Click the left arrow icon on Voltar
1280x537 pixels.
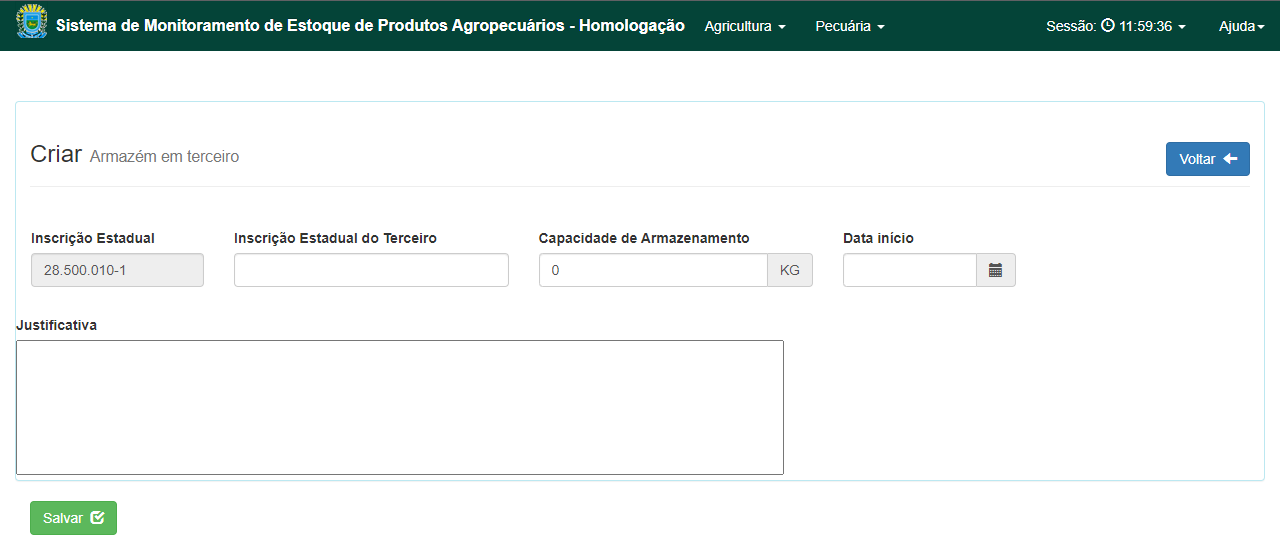point(1230,159)
